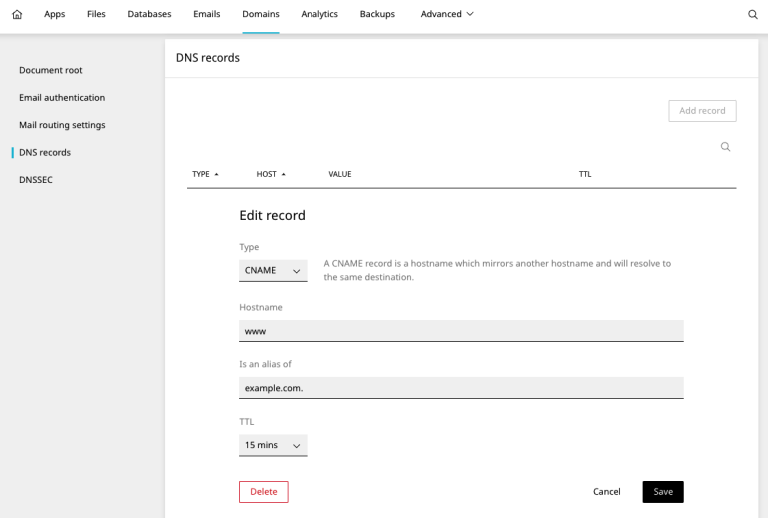Sort records by TYPE column arrow
Viewport: 768px width, 518px height.
pyautogui.click(x=216, y=174)
